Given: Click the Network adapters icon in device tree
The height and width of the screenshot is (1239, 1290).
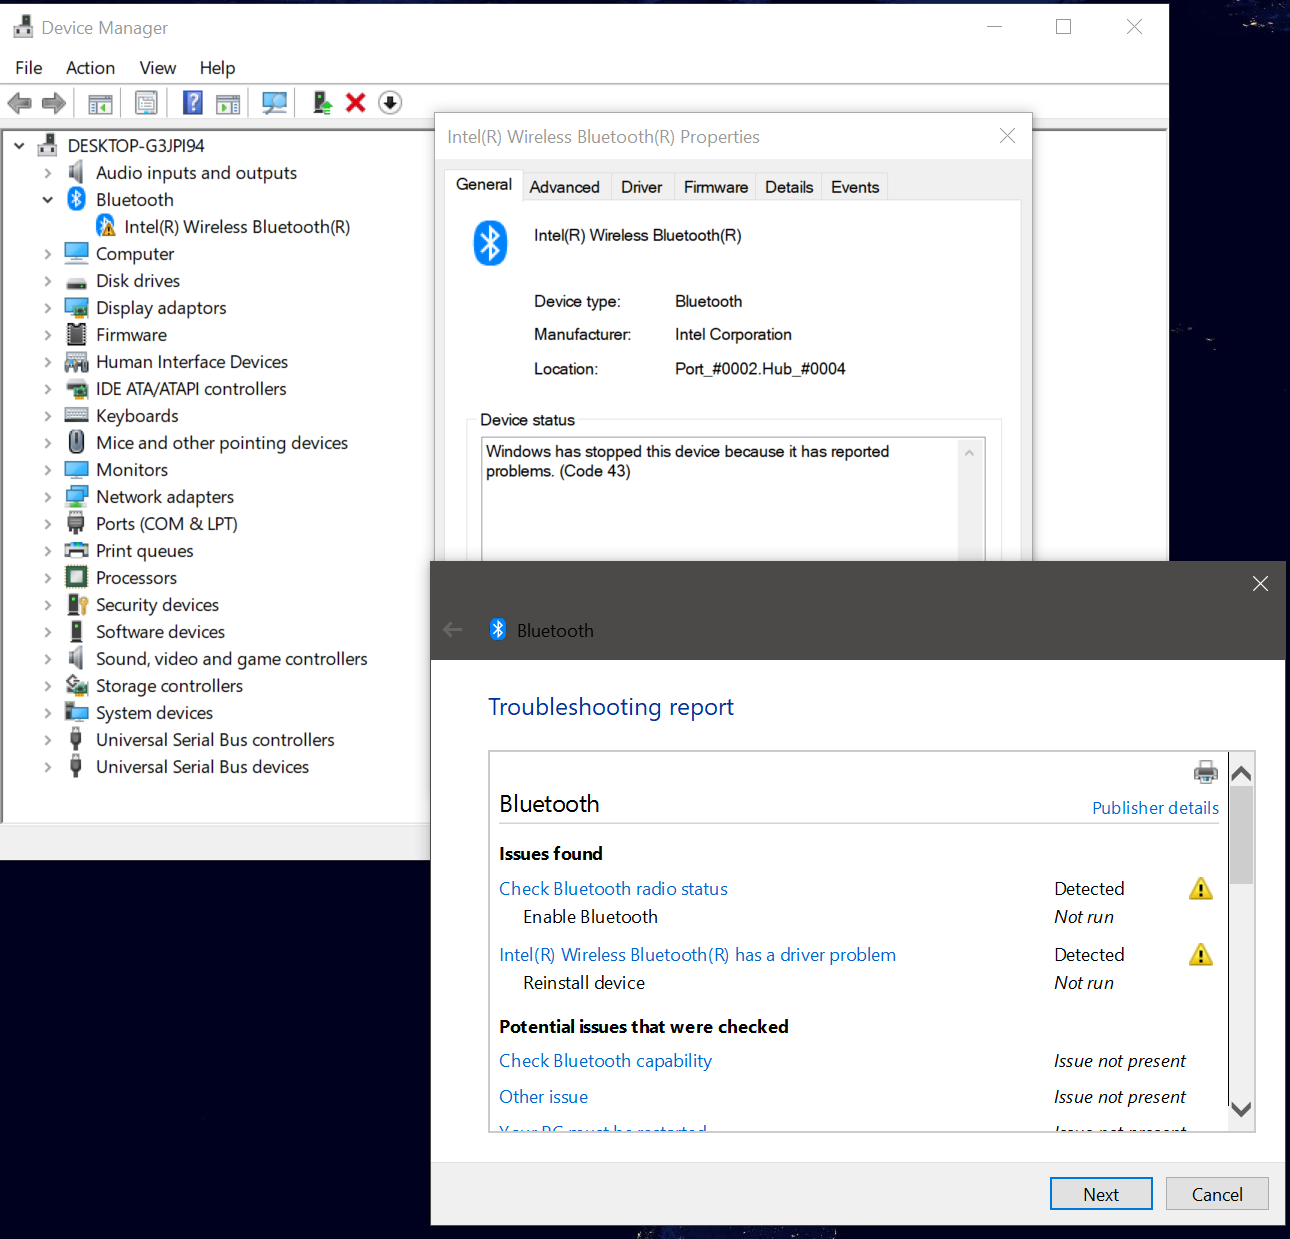Looking at the screenshot, I should click(76, 496).
